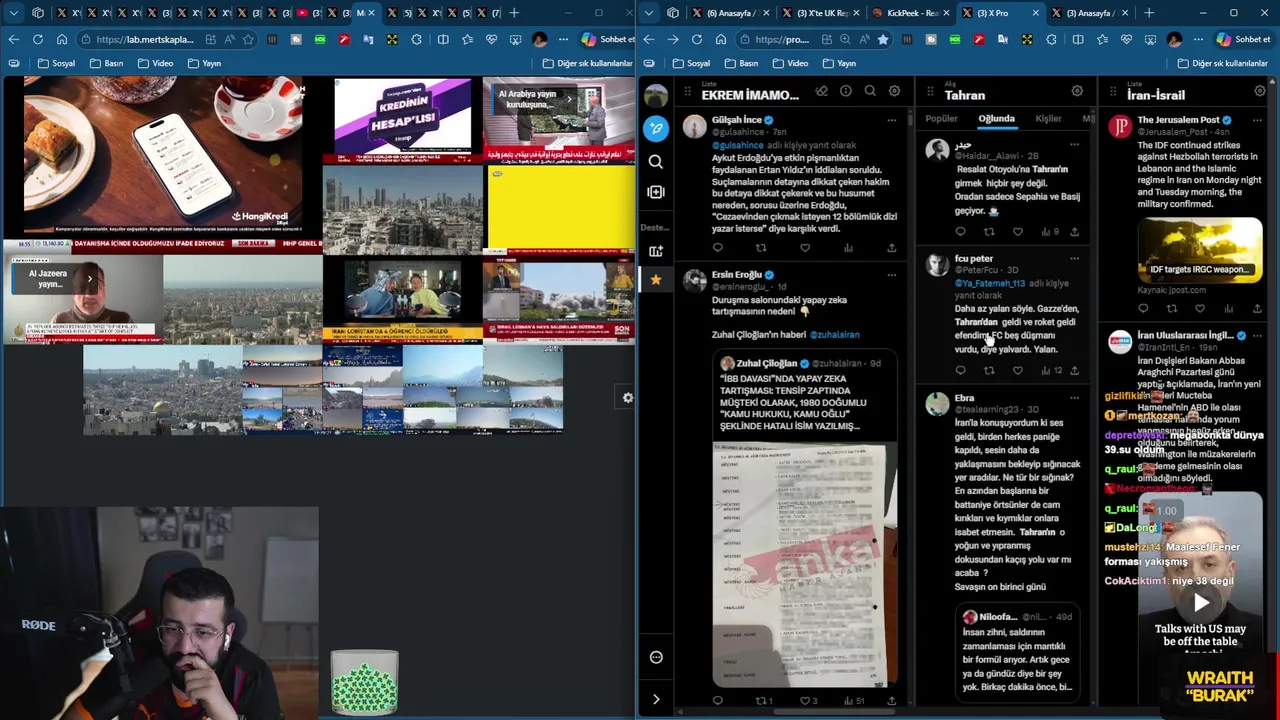The image size is (1280, 720).
Task: Retweet fcu peter's post
Action: pos(989,370)
